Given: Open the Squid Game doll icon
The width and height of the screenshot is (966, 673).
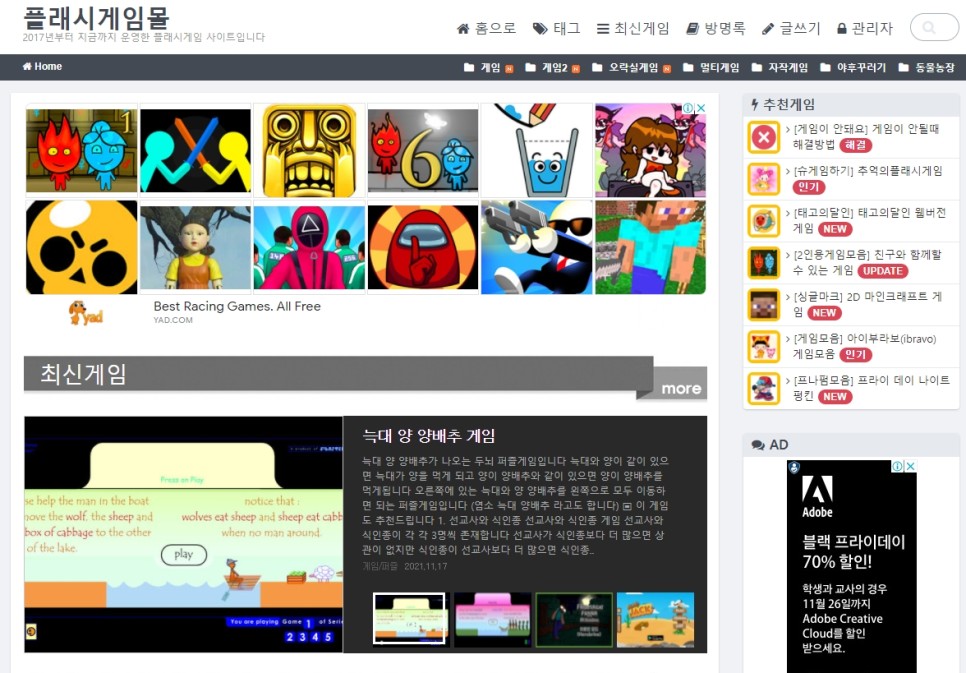Looking at the screenshot, I should [x=195, y=247].
